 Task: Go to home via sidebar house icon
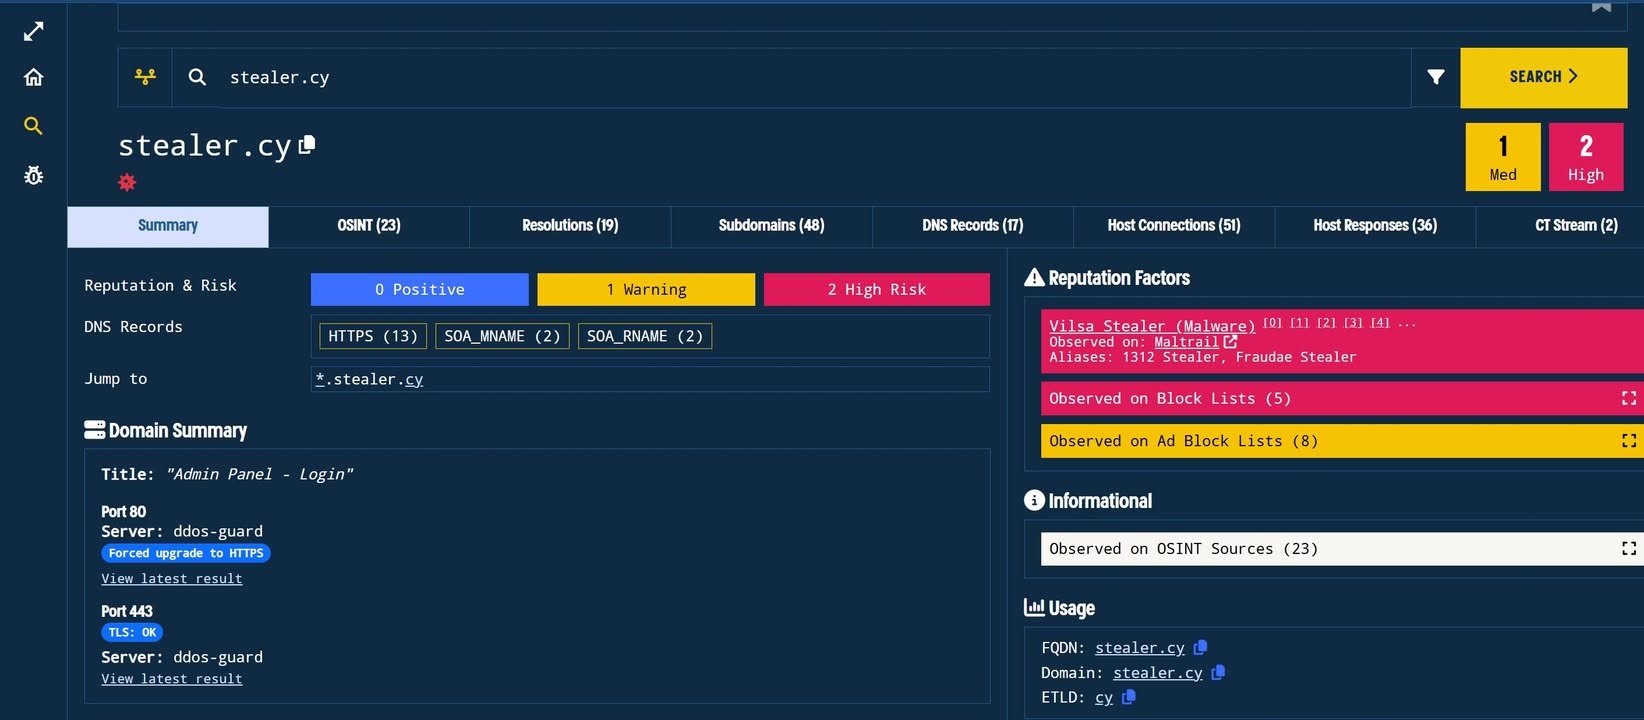coord(33,78)
